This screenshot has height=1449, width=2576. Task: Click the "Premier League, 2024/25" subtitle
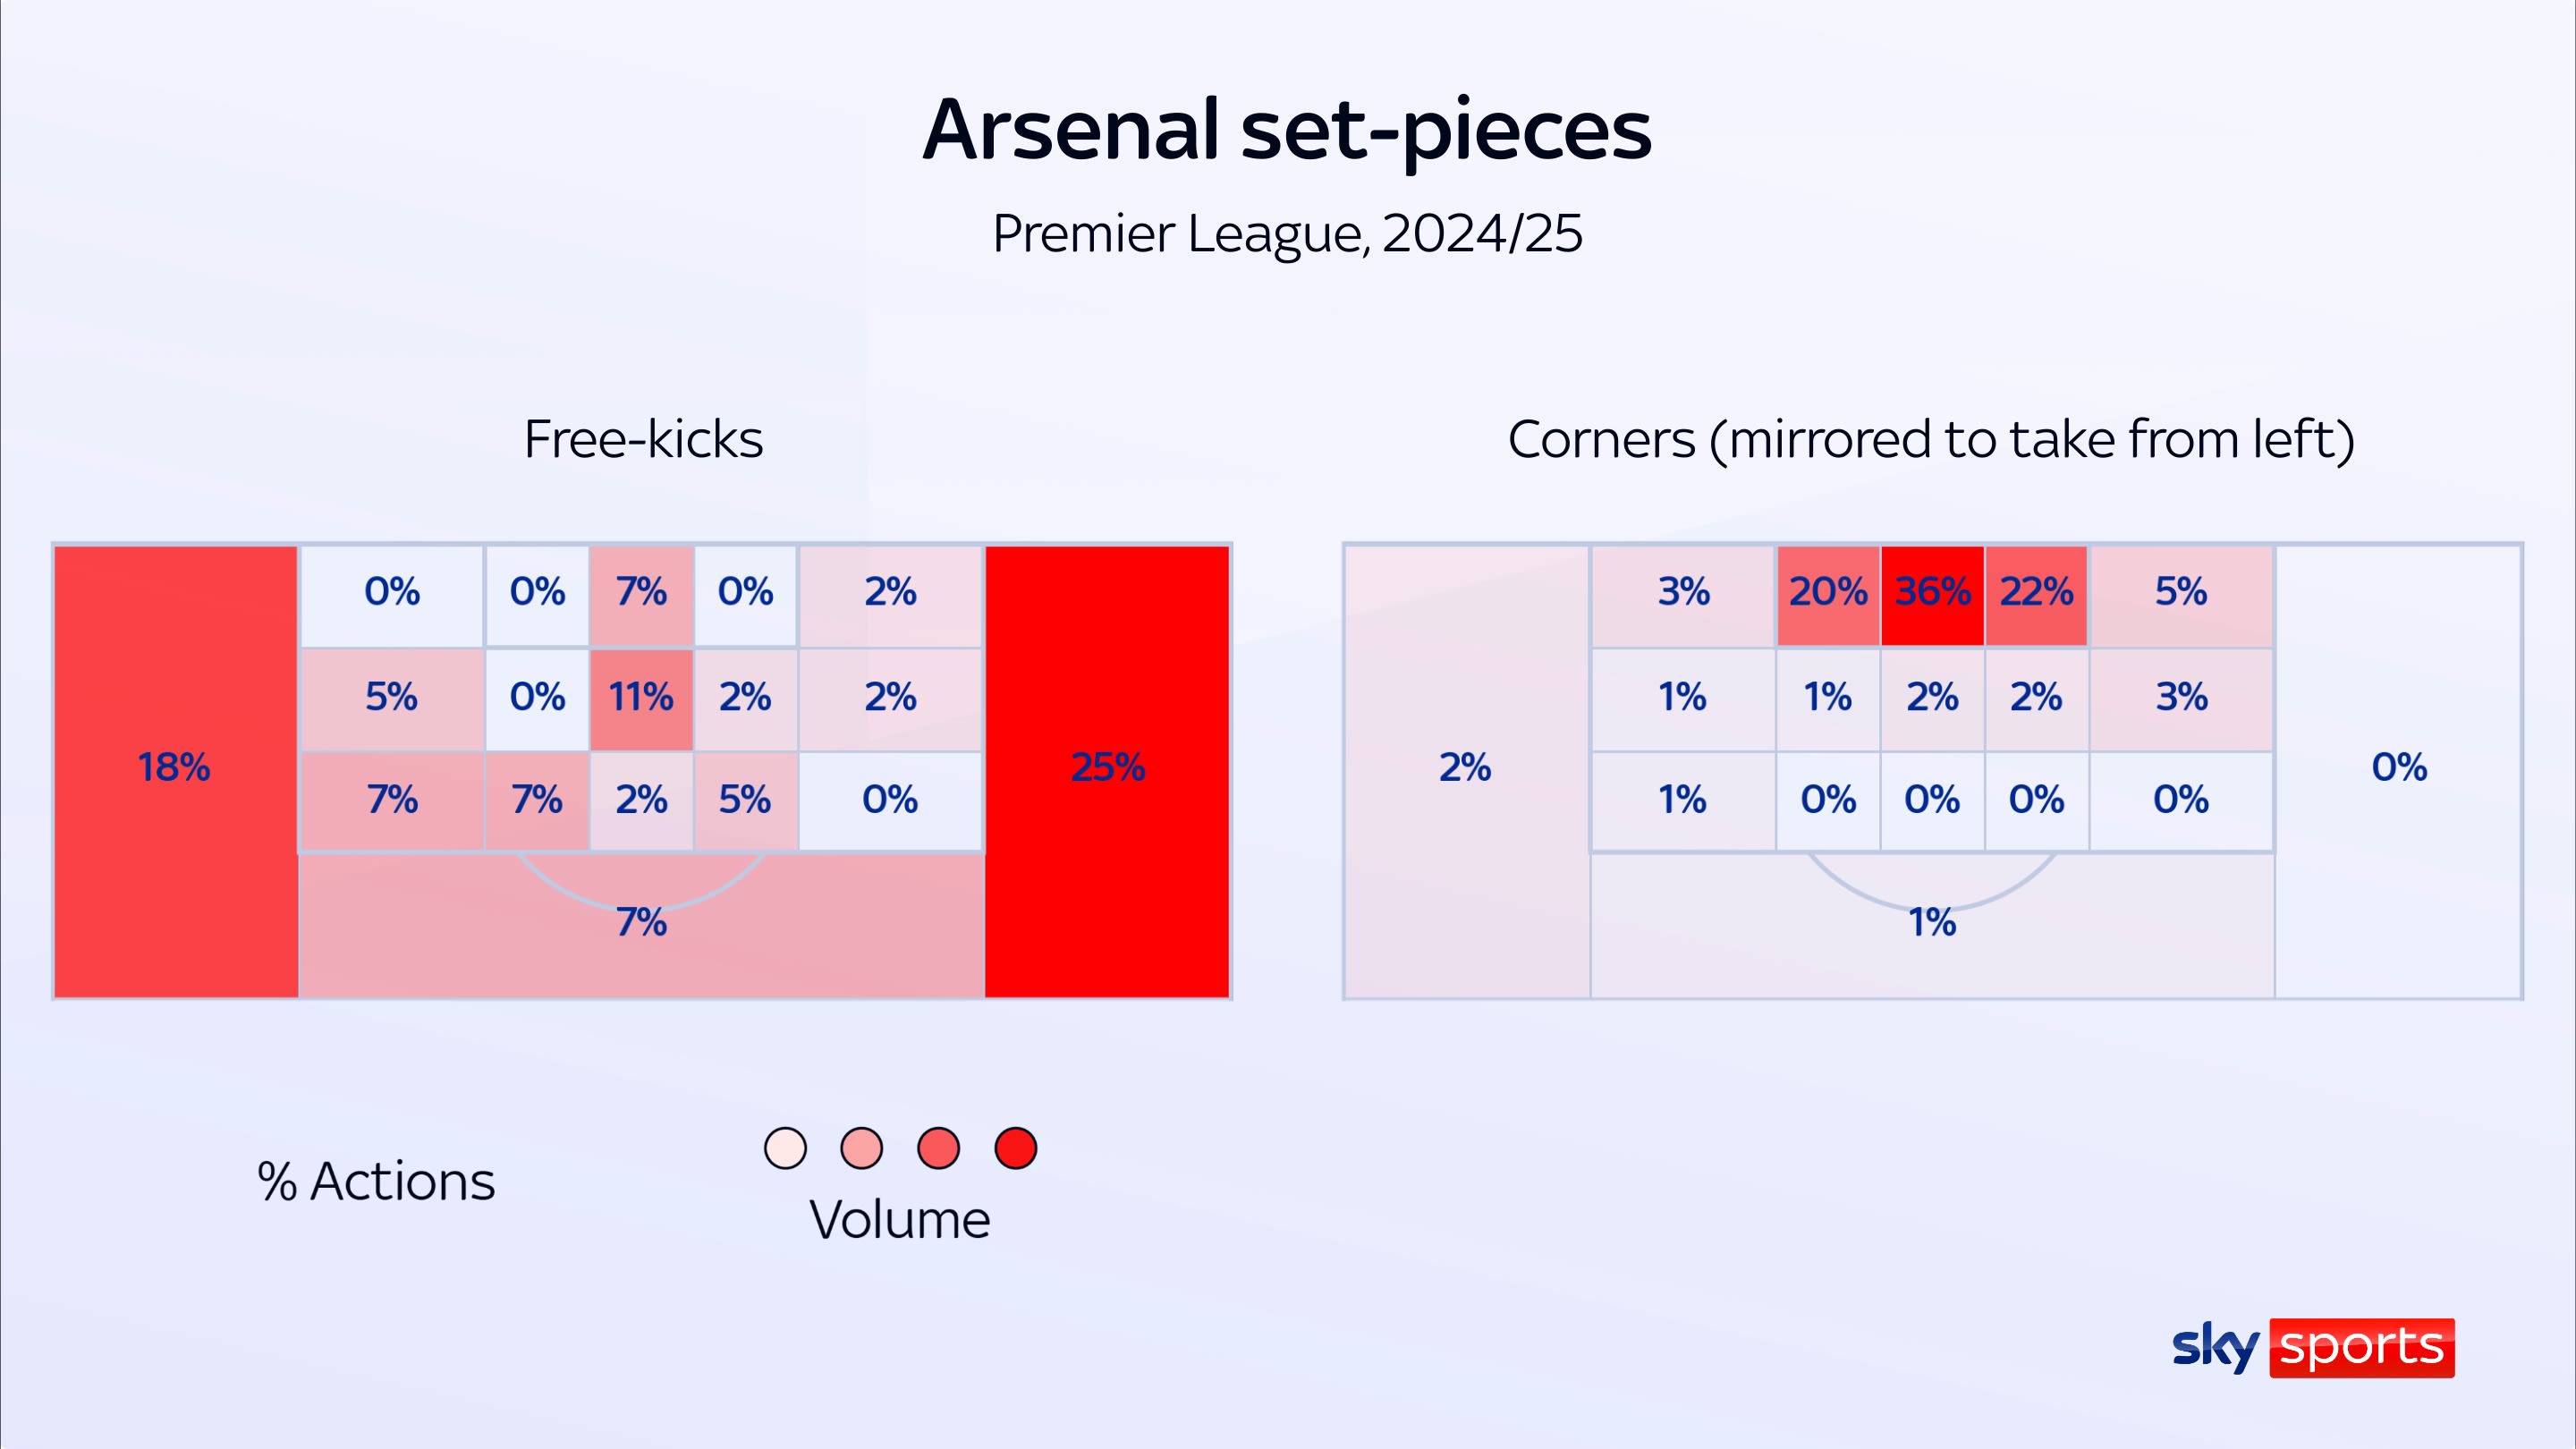click(x=1287, y=234)
